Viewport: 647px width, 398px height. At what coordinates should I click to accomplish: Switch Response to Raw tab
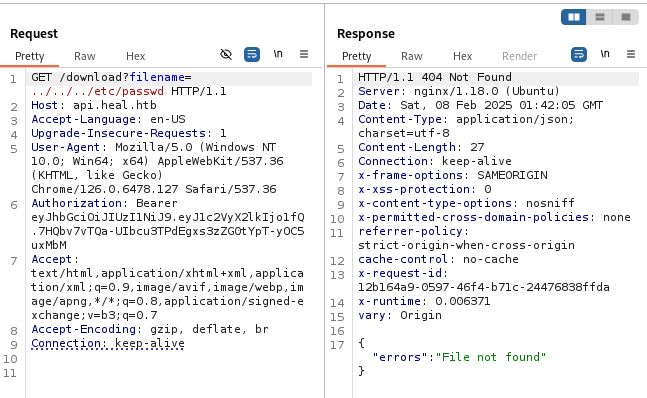coord(411,56)
